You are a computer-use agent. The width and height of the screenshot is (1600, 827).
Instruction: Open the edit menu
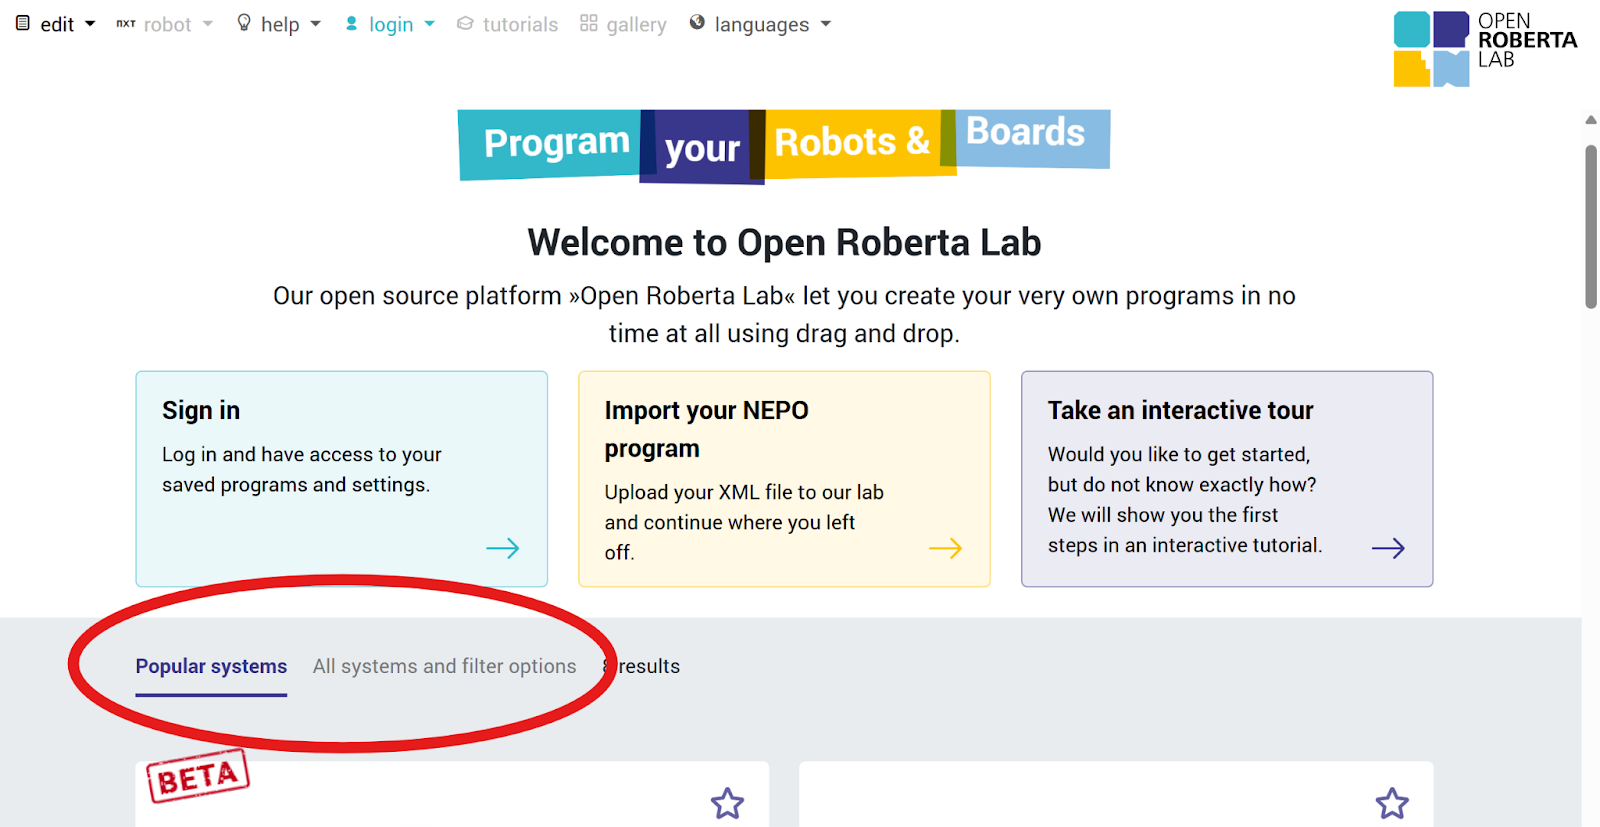tap(55, 24)
